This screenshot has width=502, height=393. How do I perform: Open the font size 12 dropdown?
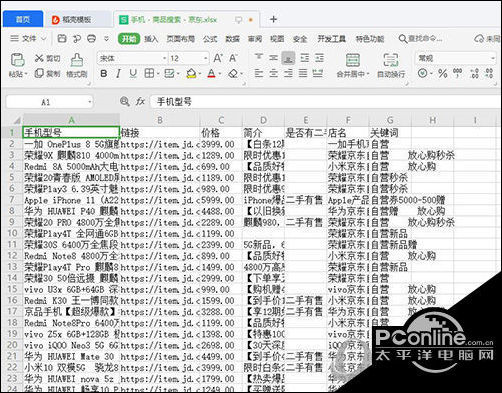point(205,59)
